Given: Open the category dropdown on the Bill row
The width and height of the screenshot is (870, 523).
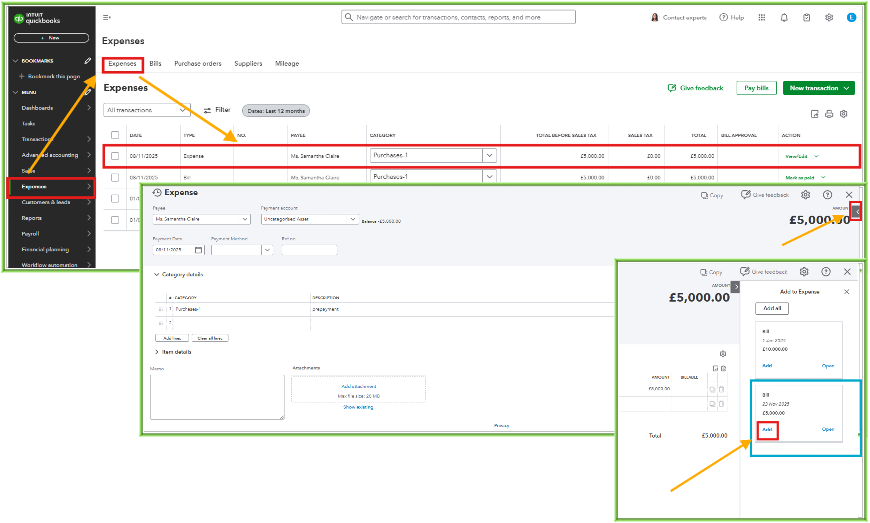Looking at the screenshot, I should click(x=489, y=177).
